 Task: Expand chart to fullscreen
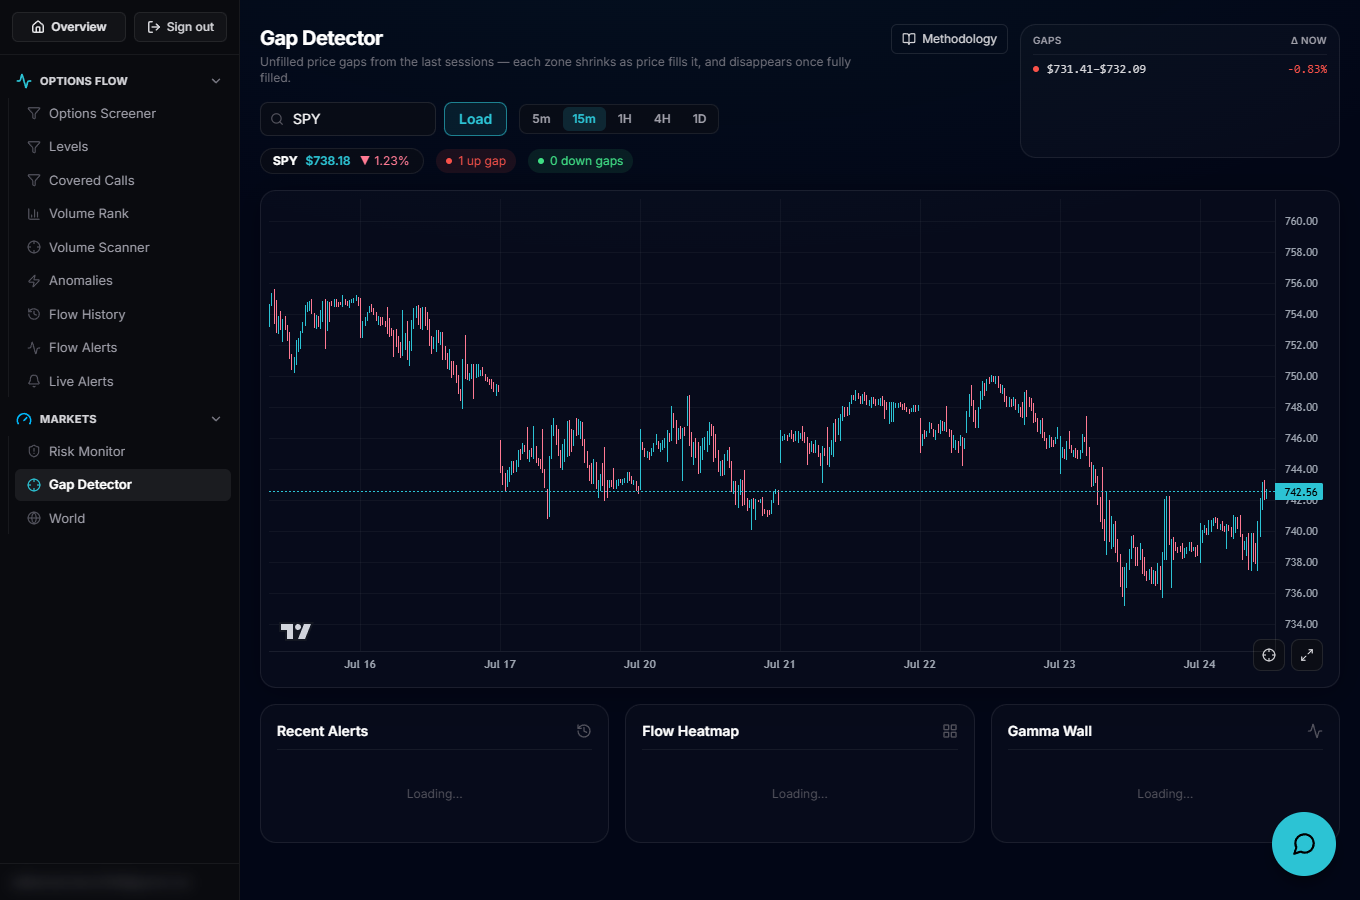(1307, 655)
